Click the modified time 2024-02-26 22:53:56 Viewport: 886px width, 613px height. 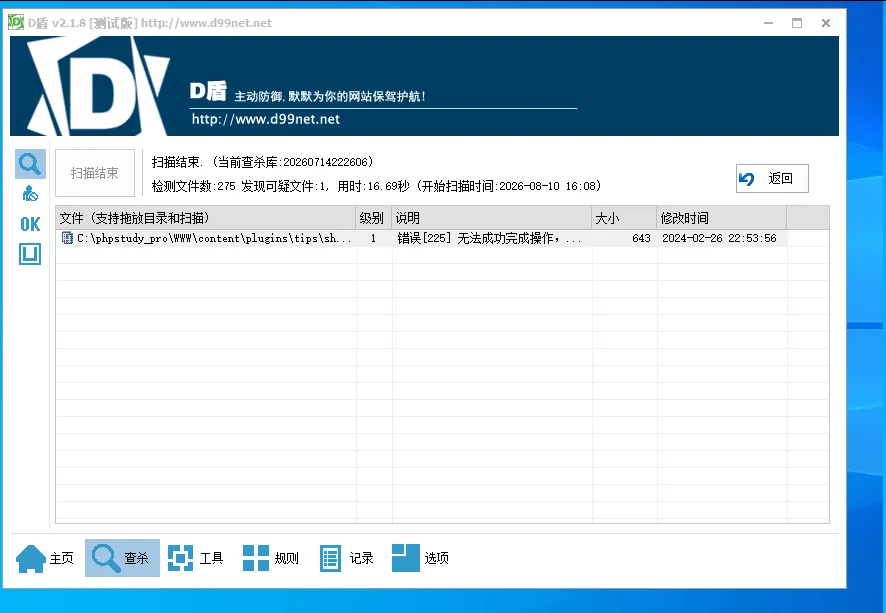coord(719,238)
